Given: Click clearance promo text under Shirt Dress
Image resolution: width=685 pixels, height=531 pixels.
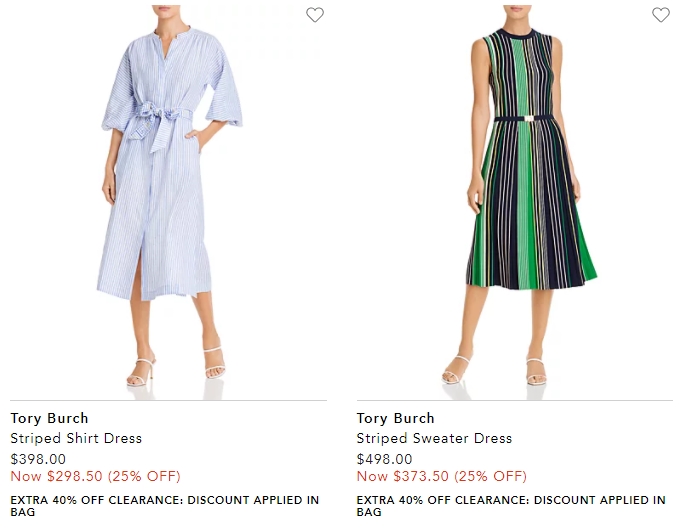Looking at the screenshot, I should click(165, 506).
